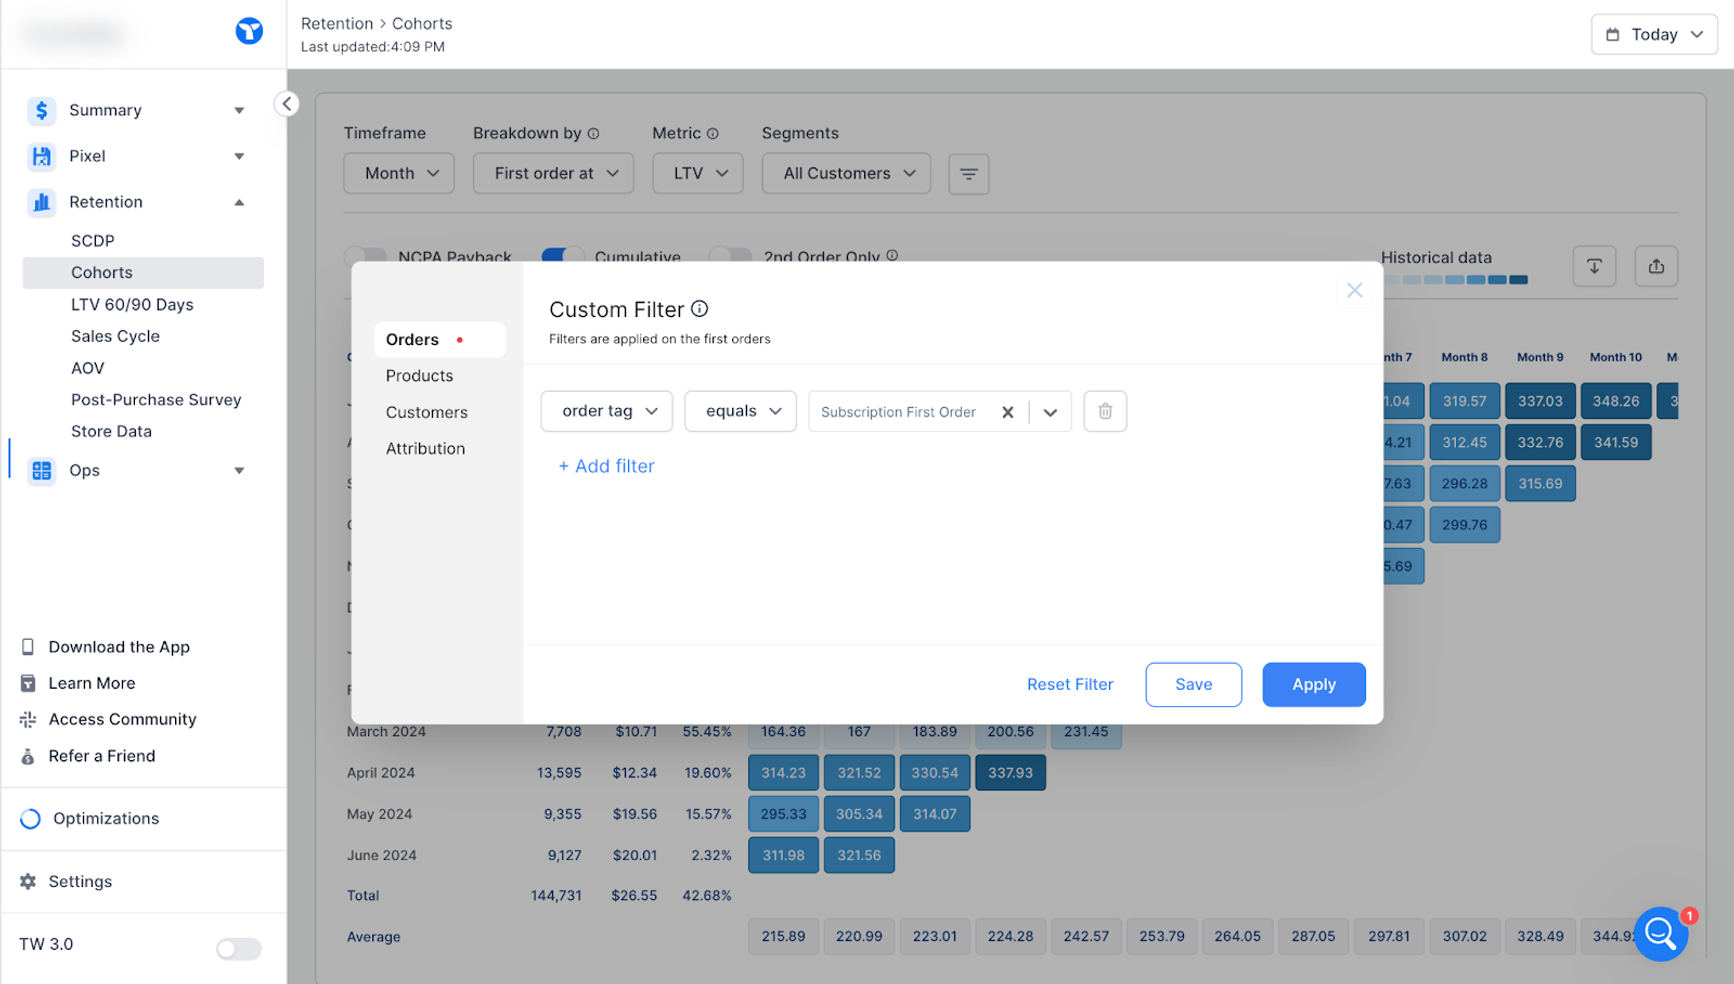Click the Retention bar-chart icon

[x=41, y=202]
